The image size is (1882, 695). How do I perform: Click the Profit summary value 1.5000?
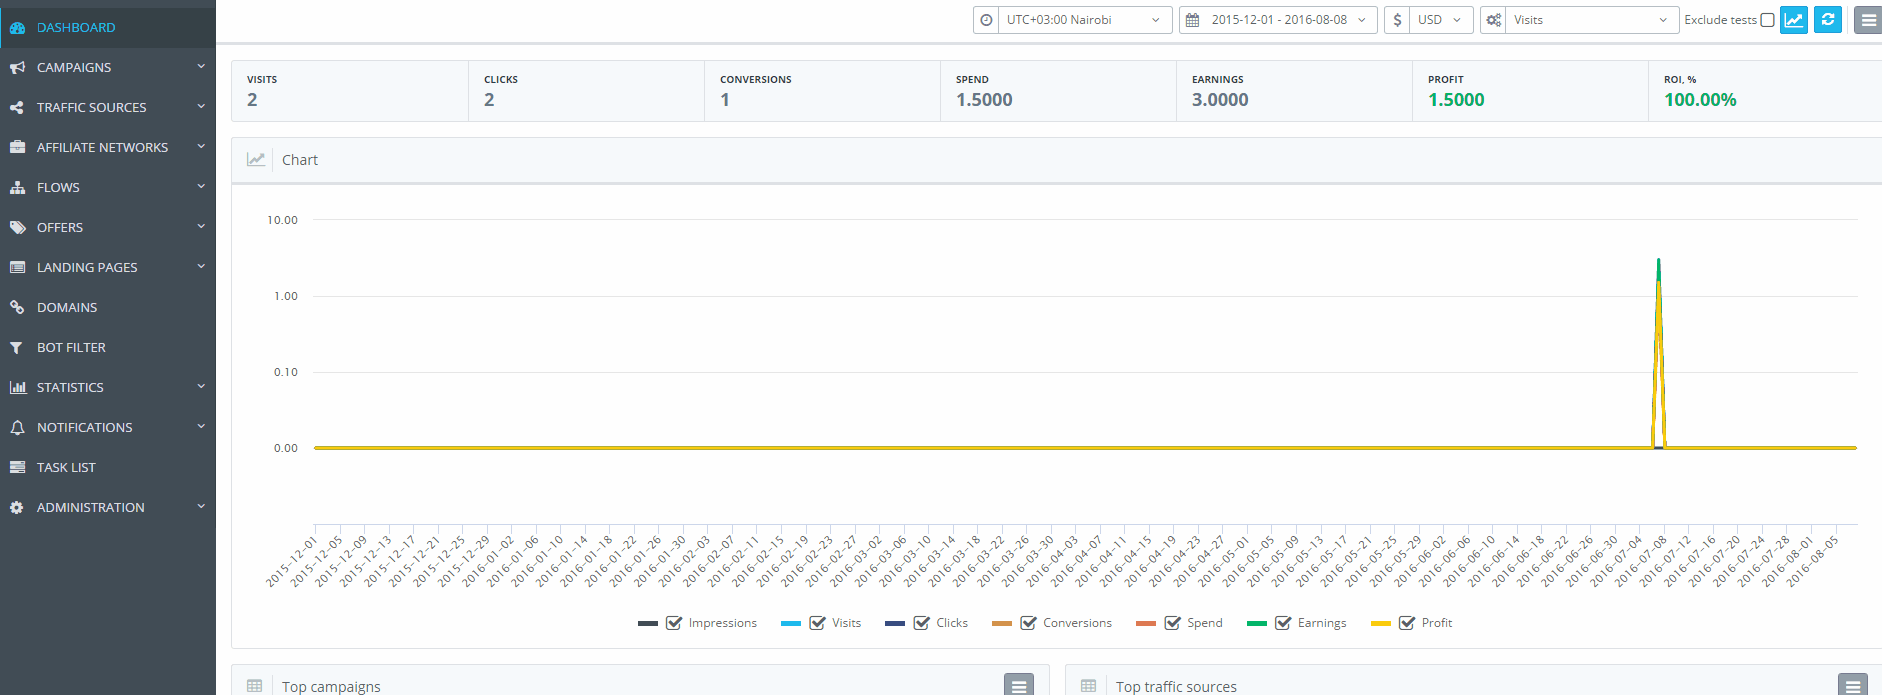pos(1456,100)
